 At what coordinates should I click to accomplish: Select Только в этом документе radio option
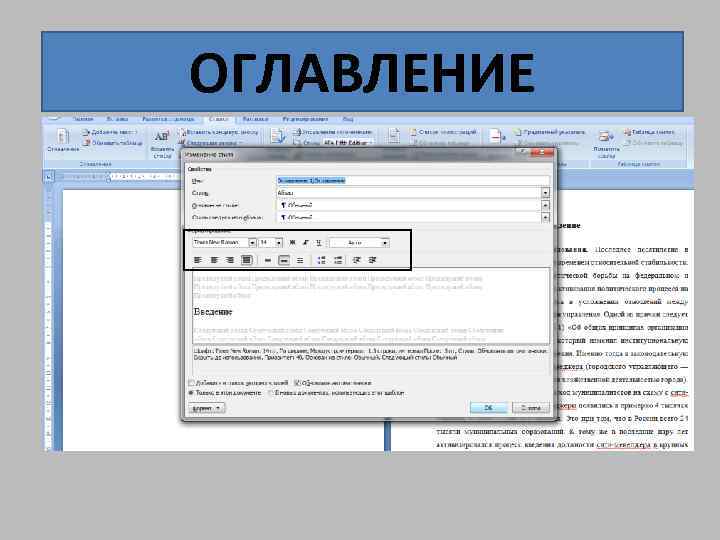coord(191,393)
